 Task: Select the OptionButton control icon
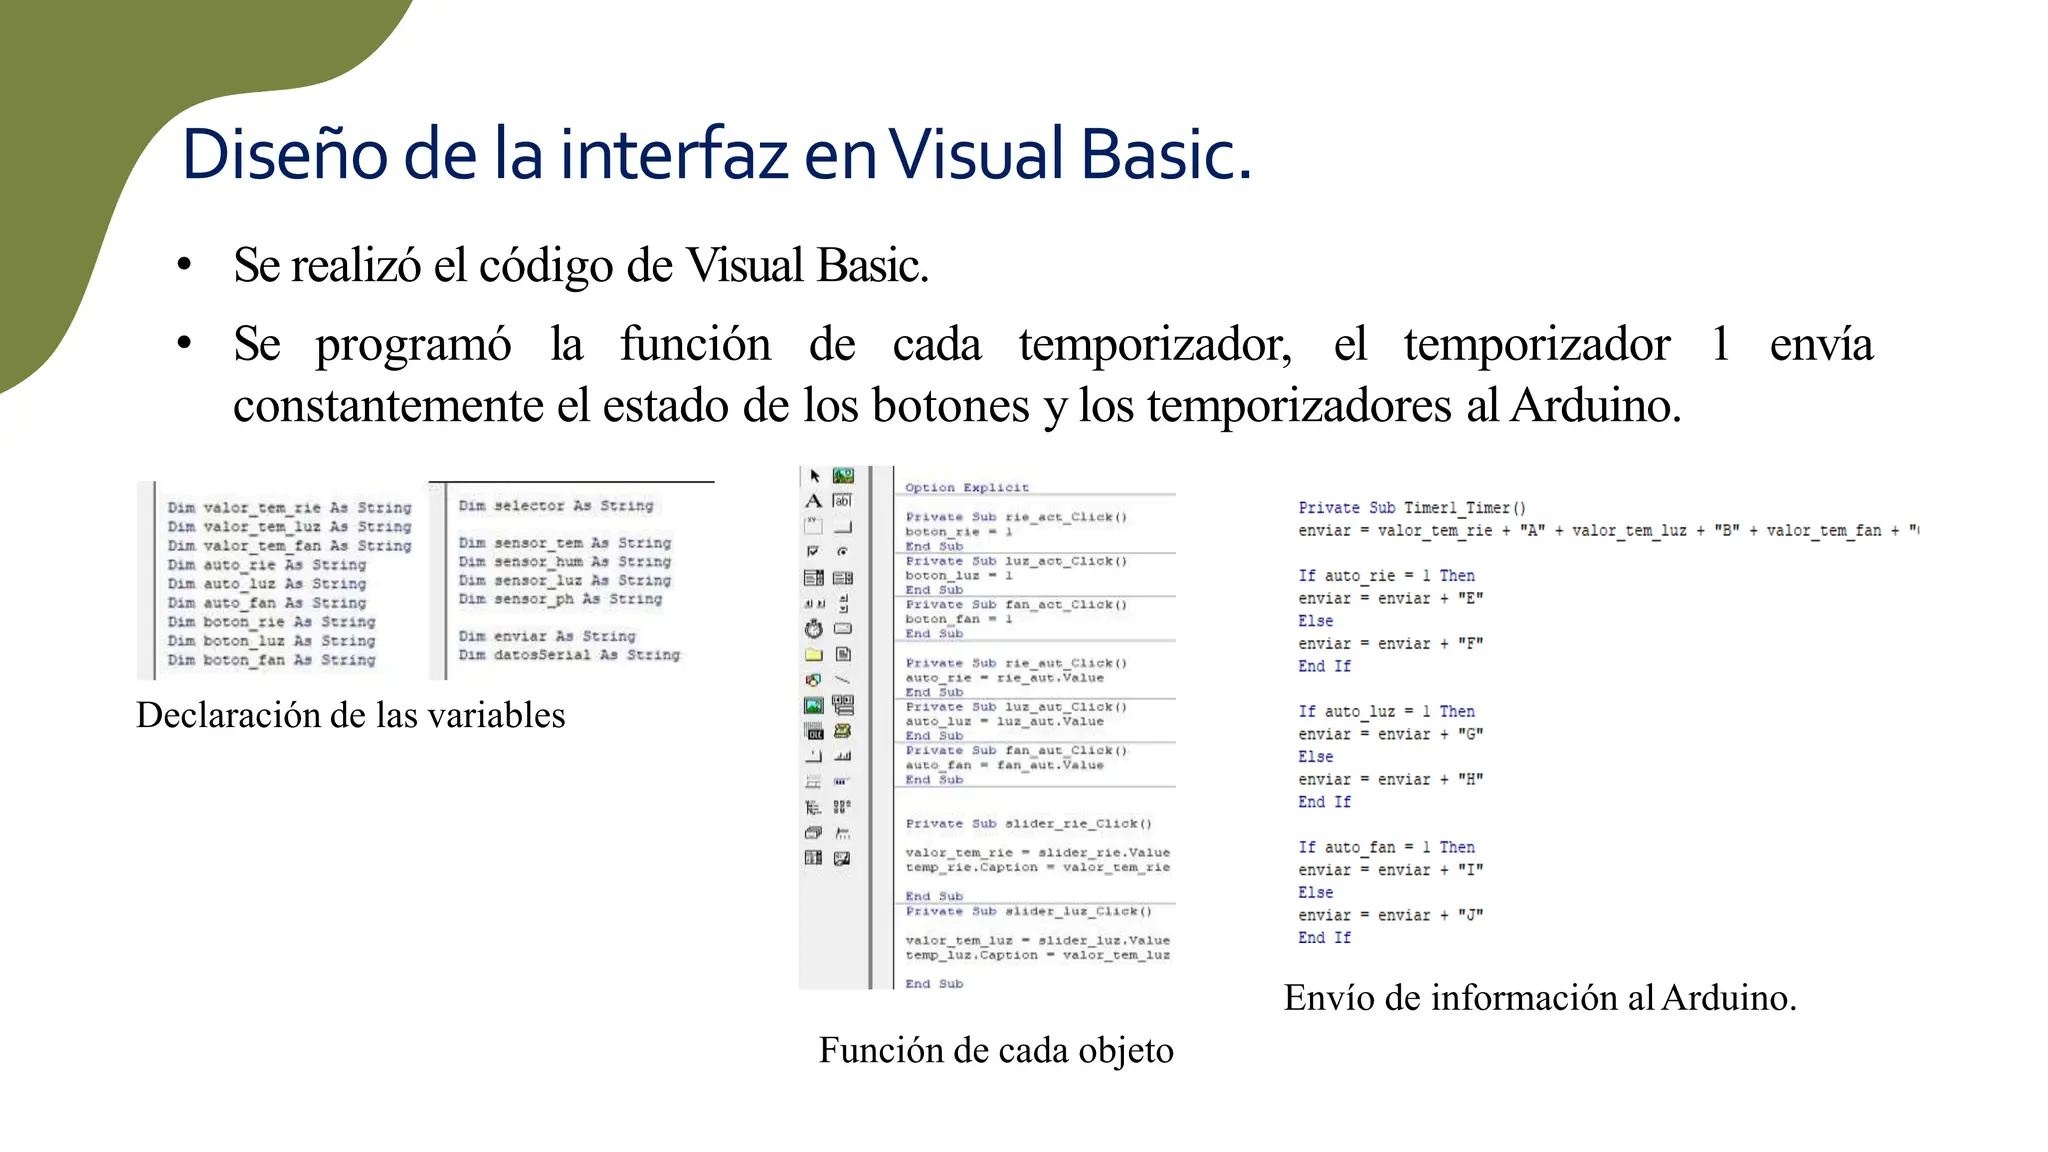coord(843,551)
